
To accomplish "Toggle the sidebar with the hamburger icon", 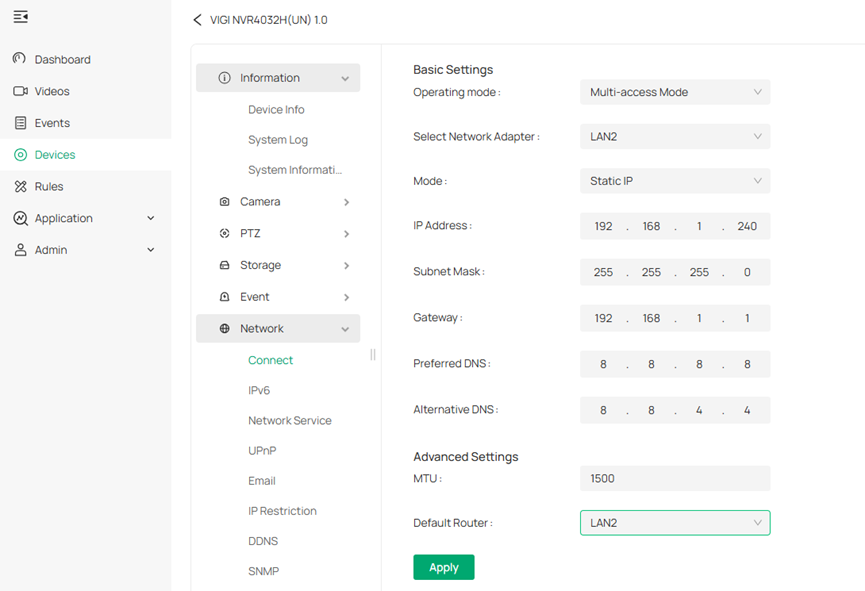I will (x=20, y=16).
